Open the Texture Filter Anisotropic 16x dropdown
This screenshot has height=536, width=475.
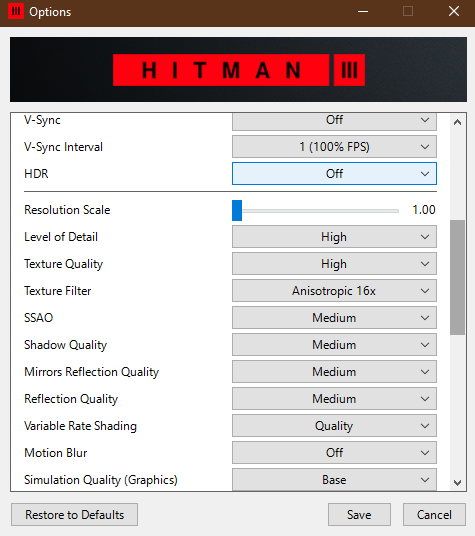[334, 291]
